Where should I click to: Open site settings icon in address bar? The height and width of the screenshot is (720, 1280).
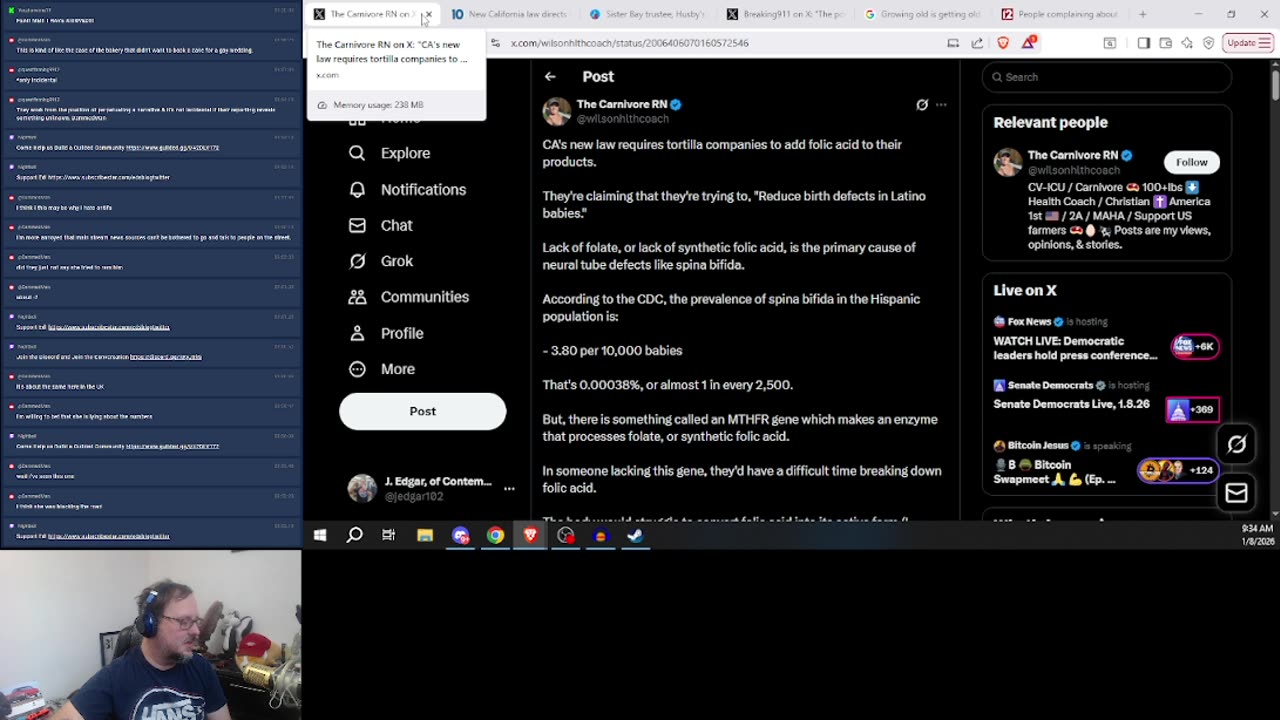pos(495,43)
